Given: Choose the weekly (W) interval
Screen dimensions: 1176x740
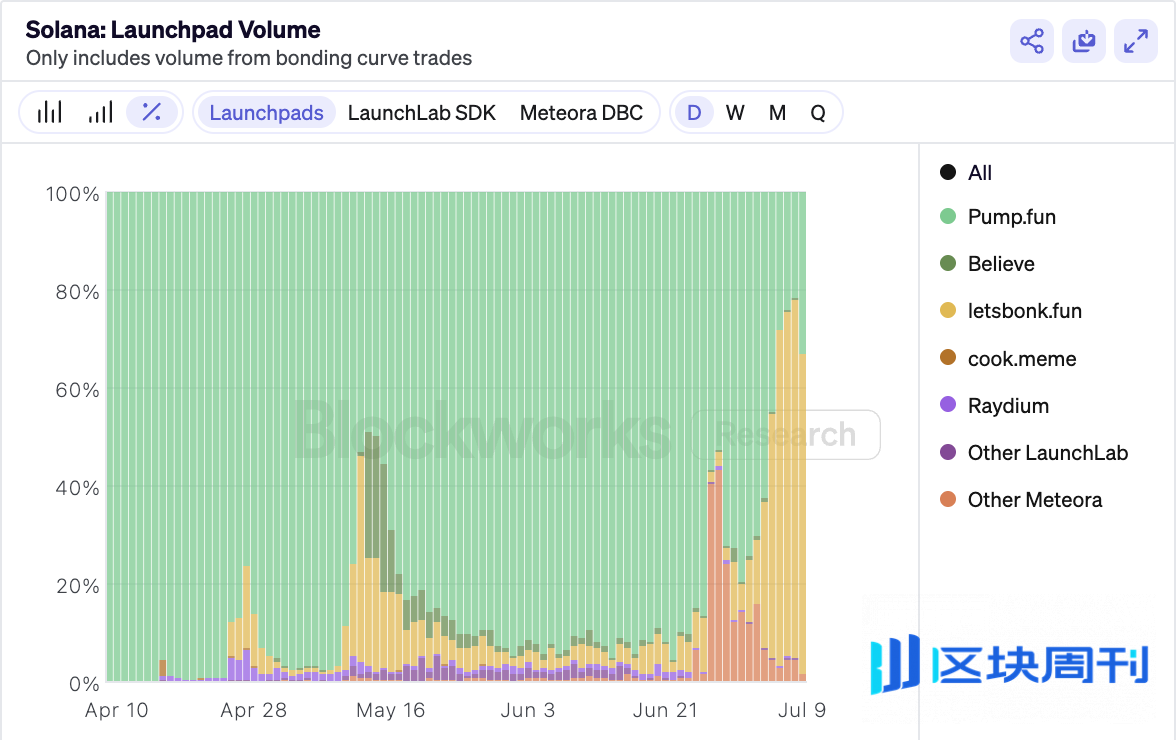Looking at the screenshot, I should [x=735, y=112].
